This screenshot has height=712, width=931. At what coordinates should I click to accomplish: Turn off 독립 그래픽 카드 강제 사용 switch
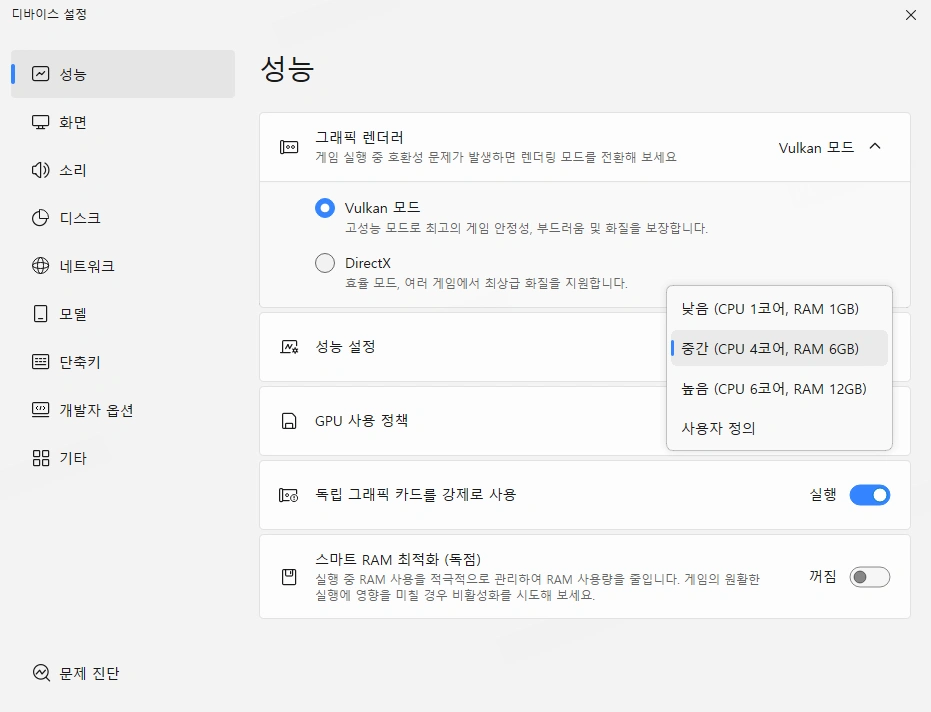click(870, 495)
